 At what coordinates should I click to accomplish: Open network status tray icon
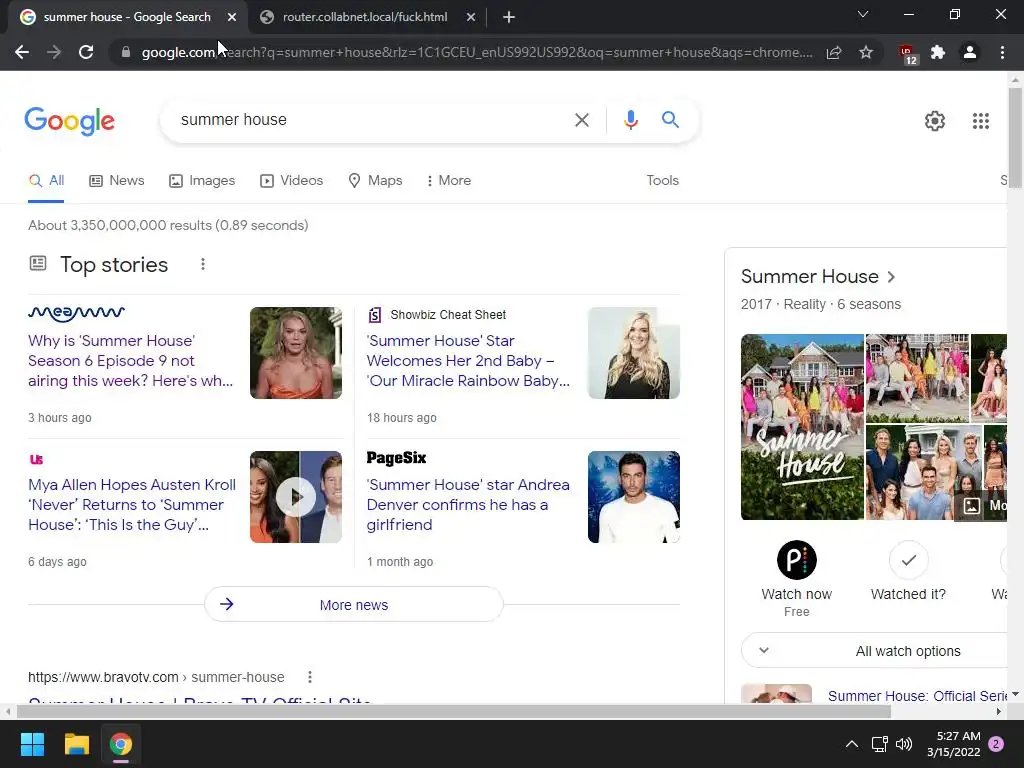pos(879,744)
